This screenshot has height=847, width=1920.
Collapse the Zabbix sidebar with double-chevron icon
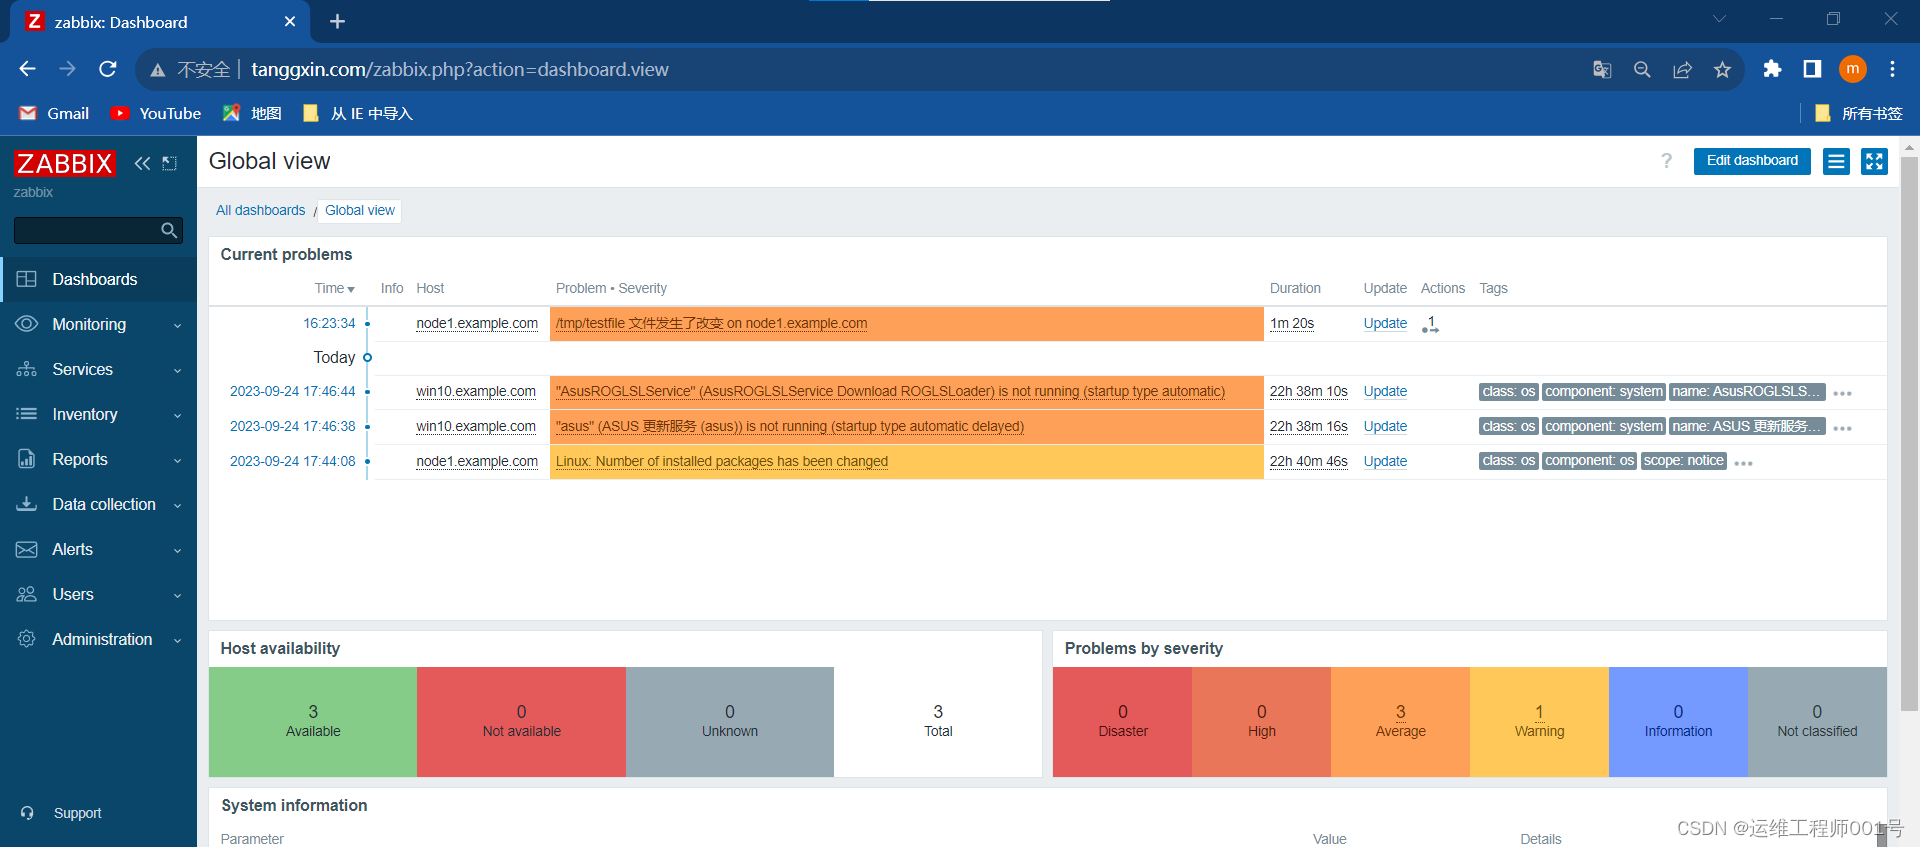(142, 163)
